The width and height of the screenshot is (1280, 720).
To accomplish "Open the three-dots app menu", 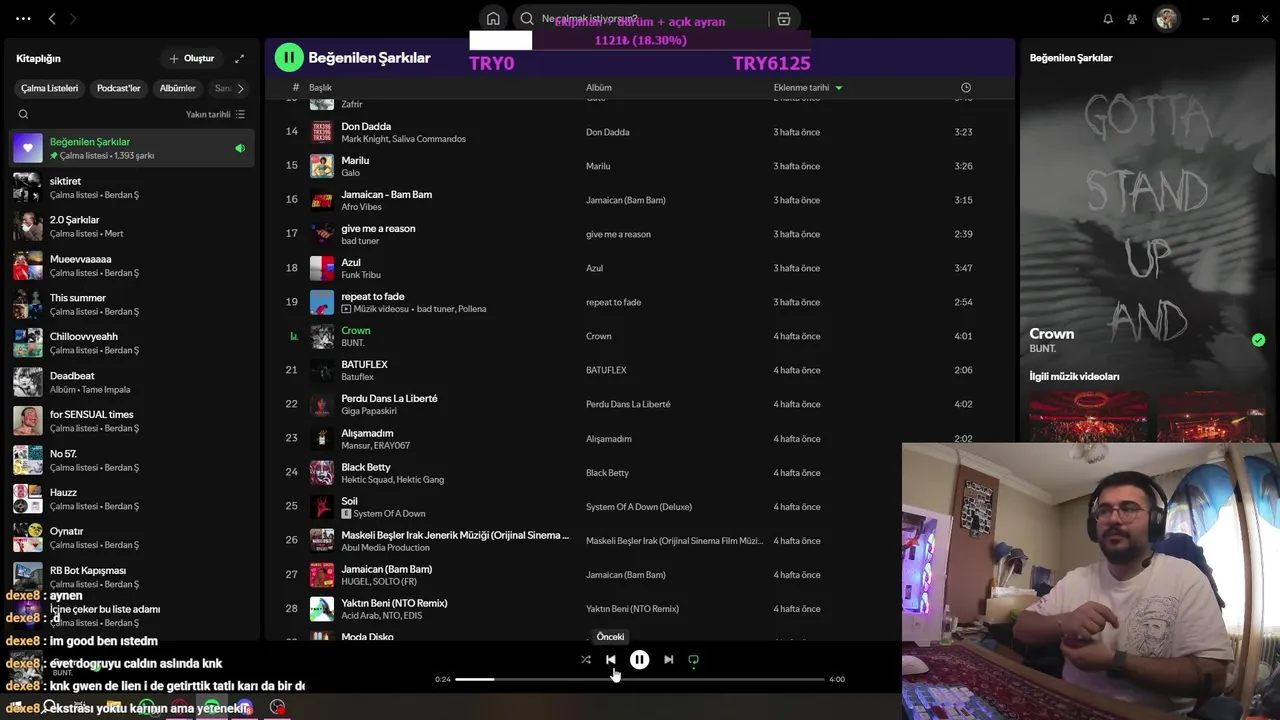I will (x=23, y=18).
